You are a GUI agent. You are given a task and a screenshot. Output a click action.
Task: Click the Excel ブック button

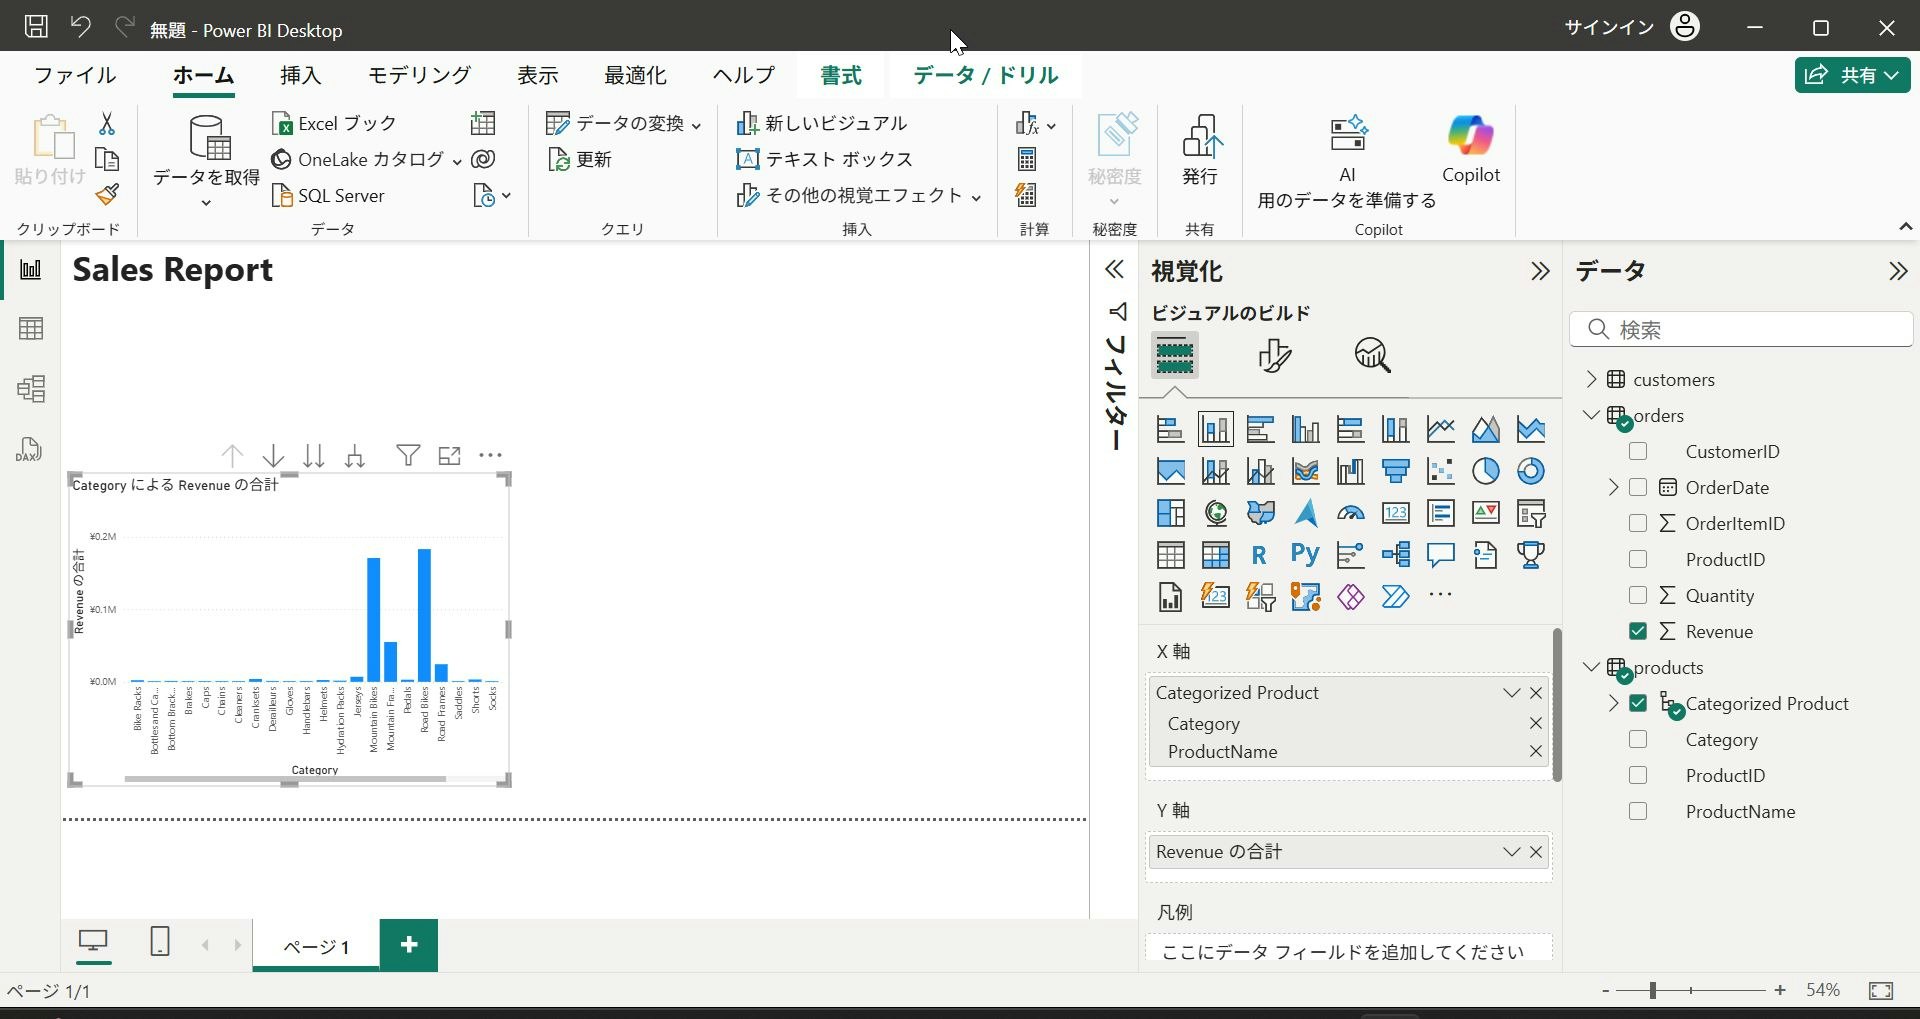tap(334, 123)
